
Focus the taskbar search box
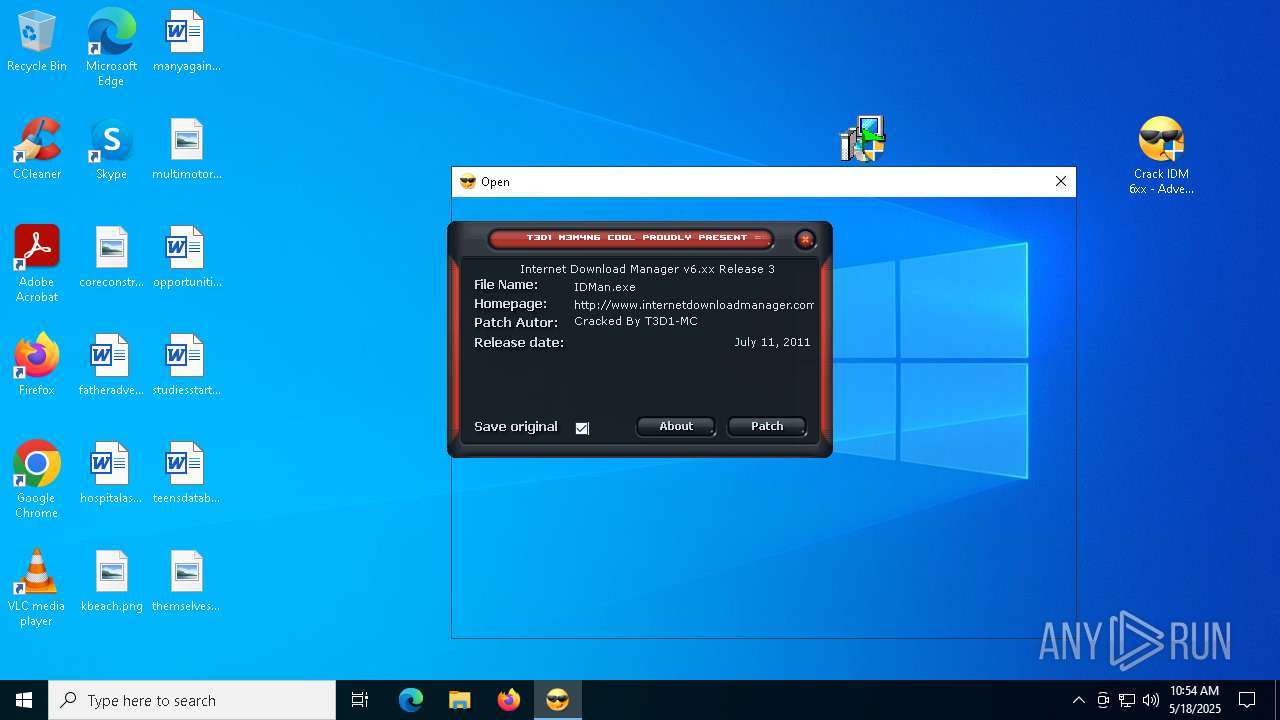click(192, 700)
